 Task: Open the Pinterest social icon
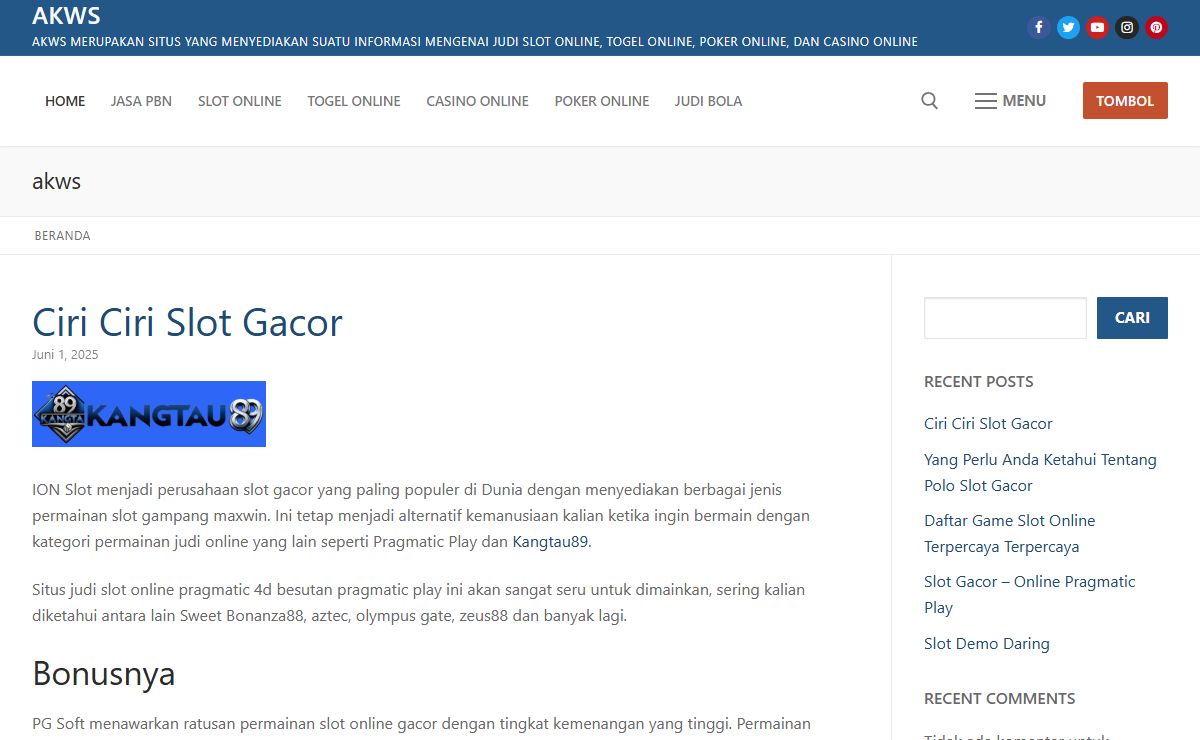coord(1156,28)
